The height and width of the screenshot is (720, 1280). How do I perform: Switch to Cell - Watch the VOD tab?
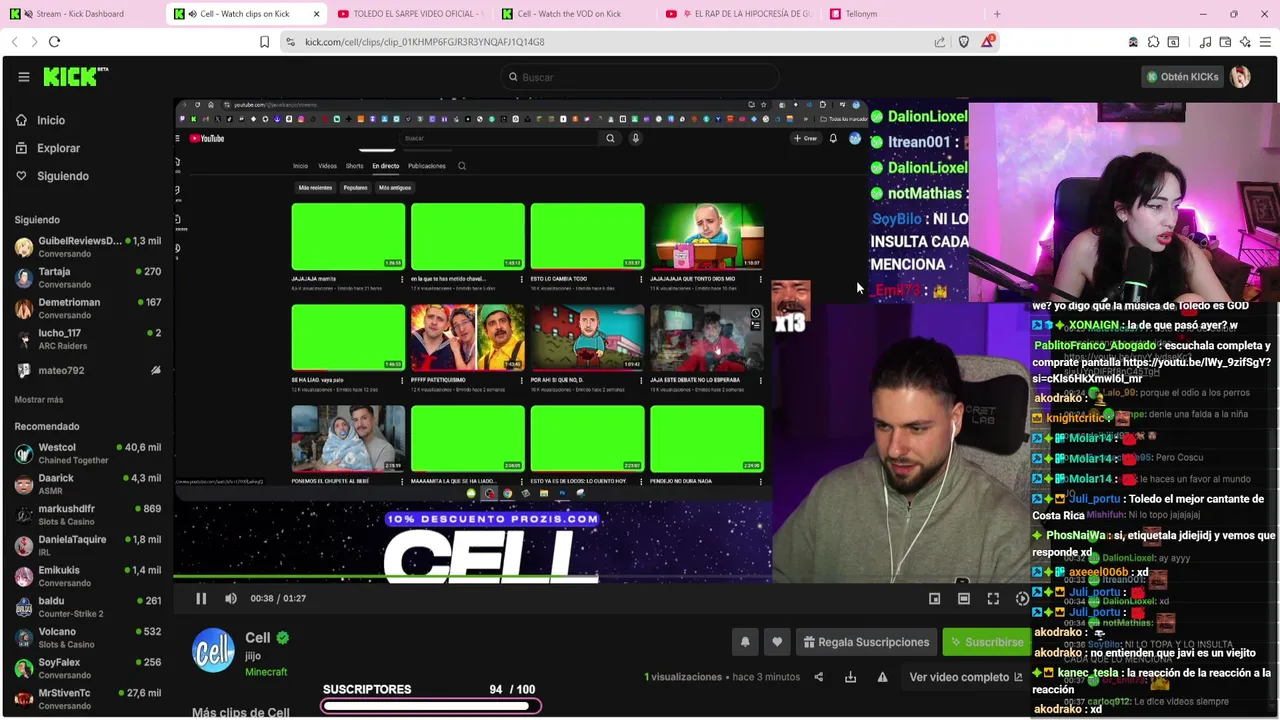575,14
